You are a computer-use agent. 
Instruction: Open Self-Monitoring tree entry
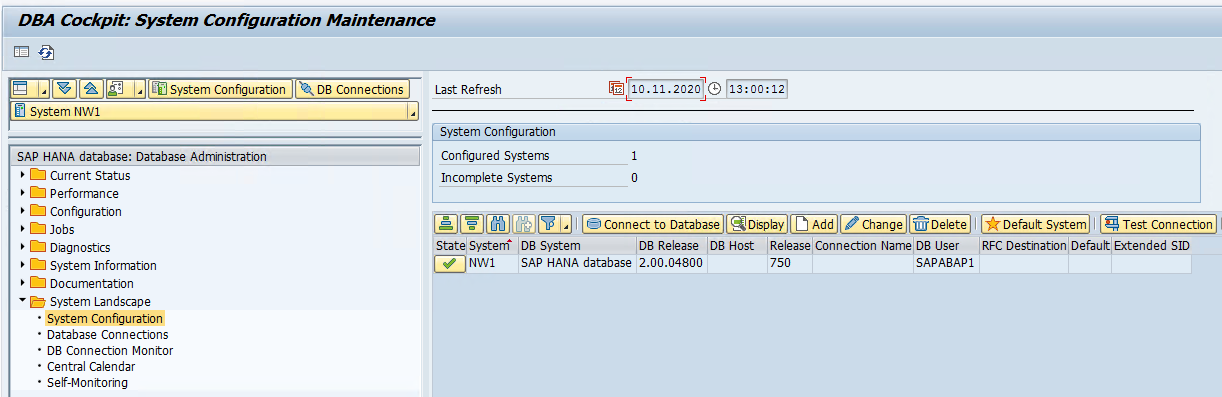[x=87, y=382]
